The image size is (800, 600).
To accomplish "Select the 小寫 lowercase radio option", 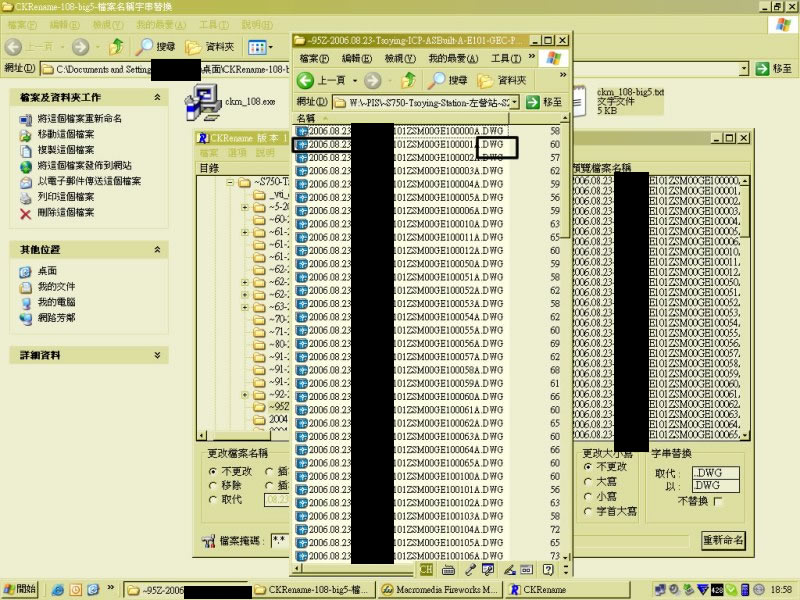I will (x=589, y=496).
